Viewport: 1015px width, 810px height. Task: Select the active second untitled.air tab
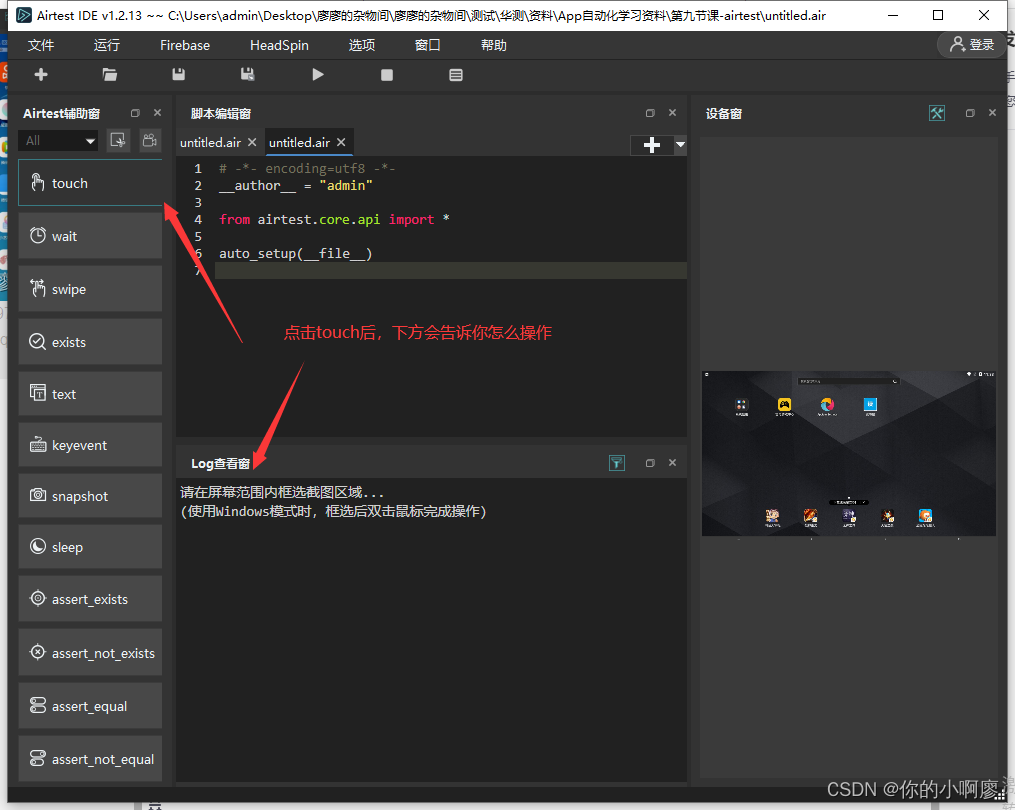[299, 142]
